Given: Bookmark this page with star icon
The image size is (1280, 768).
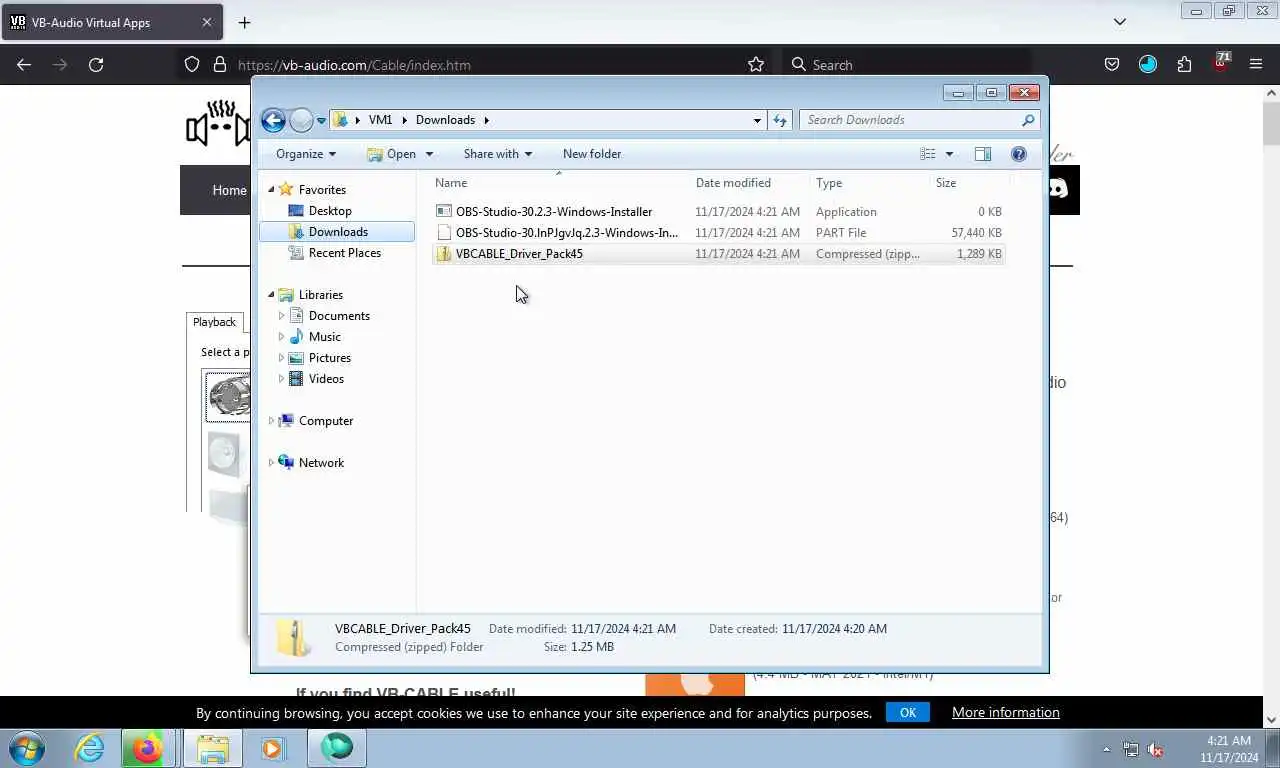Looking at the screenshot, I should 756,65.
